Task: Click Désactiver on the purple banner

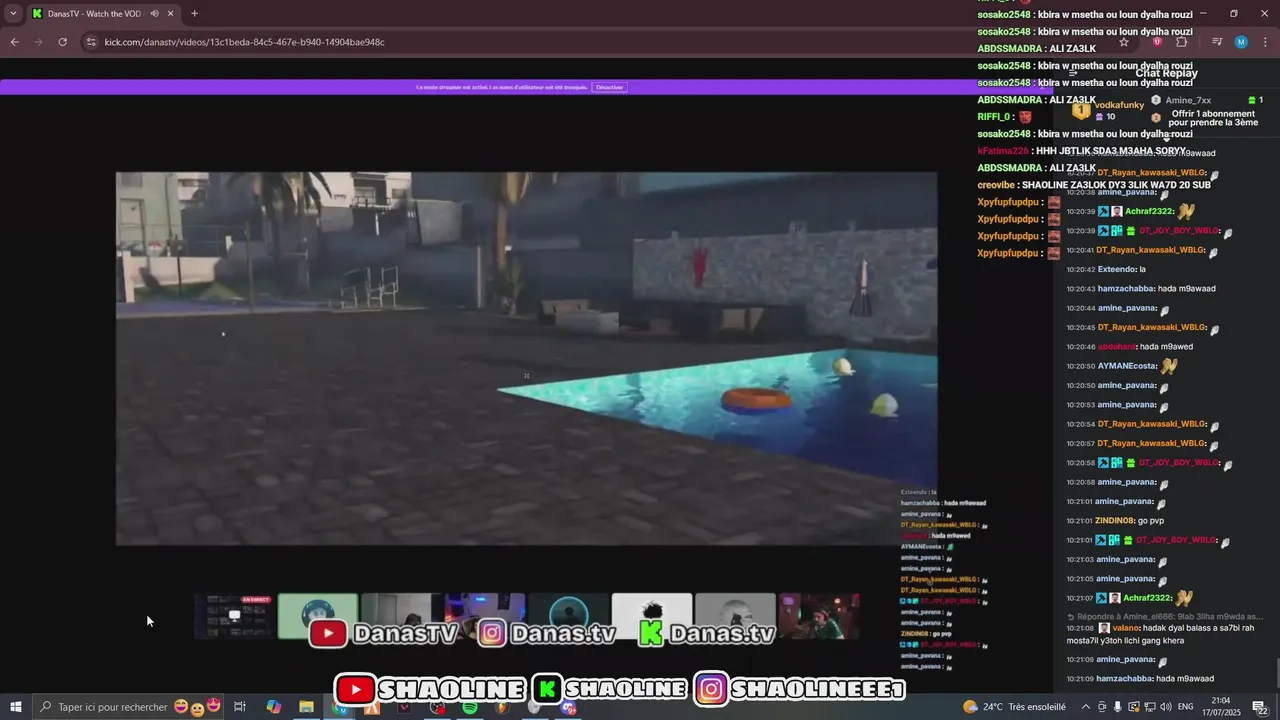Action: [x=609, y=87]
